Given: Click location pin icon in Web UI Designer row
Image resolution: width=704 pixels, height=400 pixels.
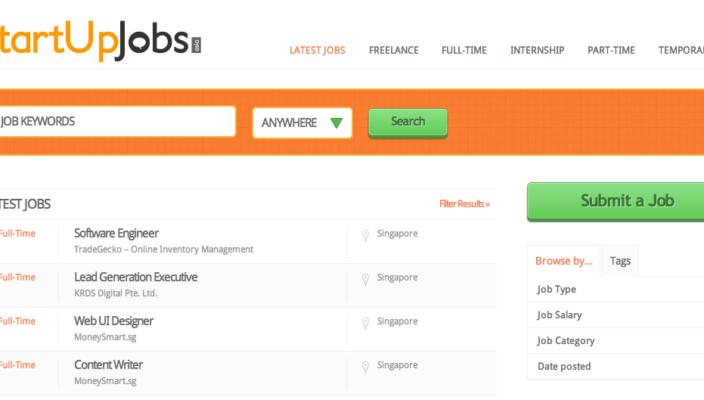Looking at the screenshot, I should click(365, 324).
